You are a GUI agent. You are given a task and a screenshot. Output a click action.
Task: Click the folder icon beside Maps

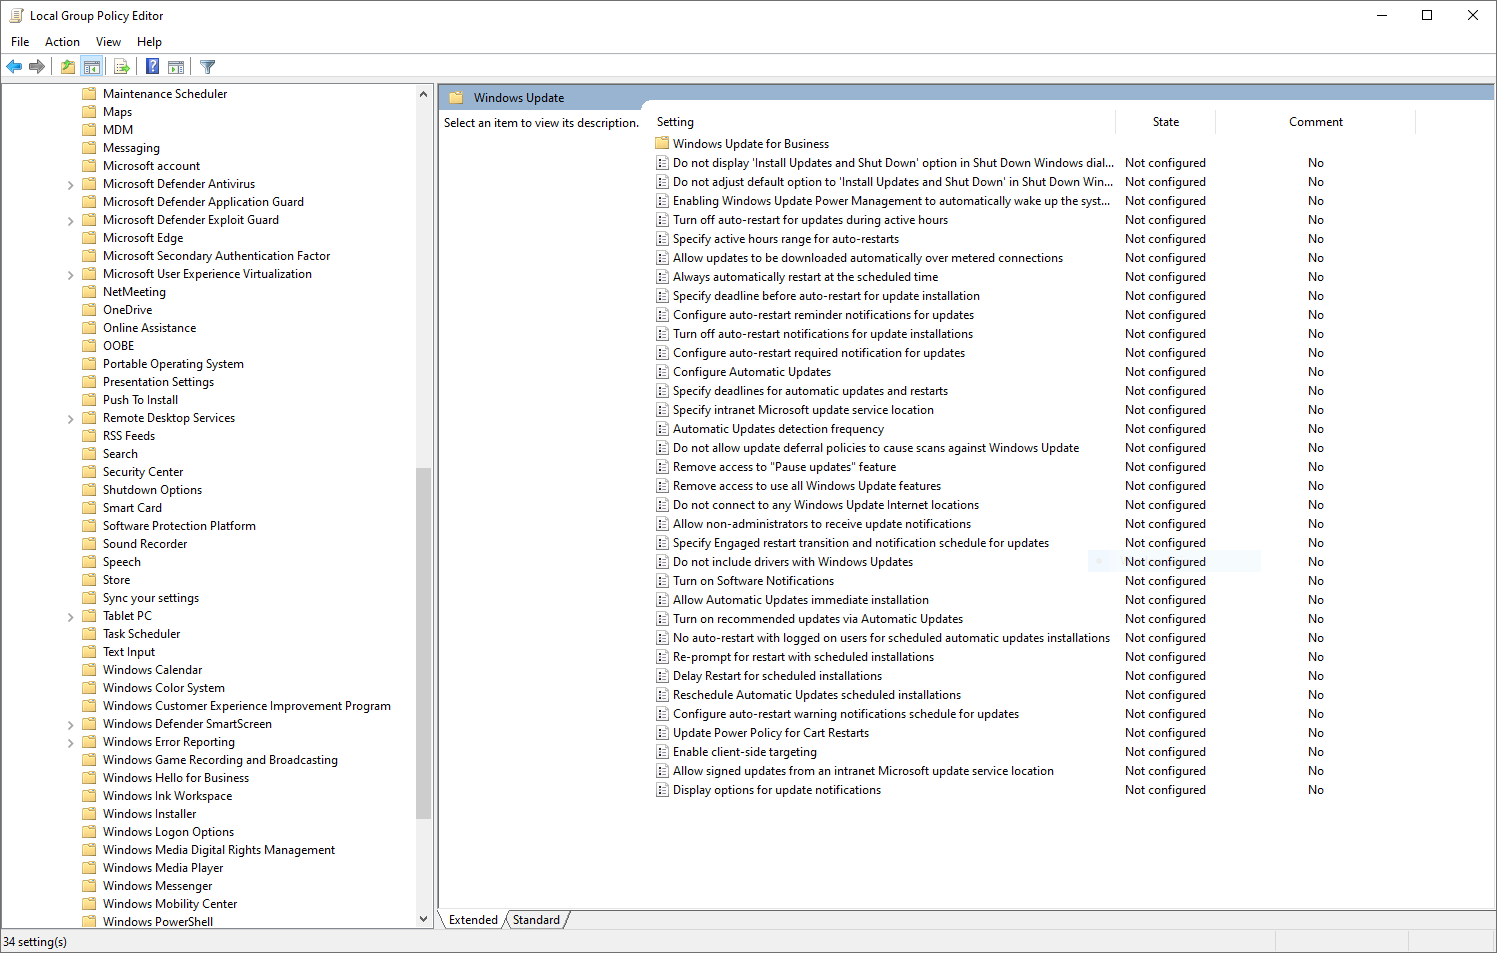click(89, 112)
